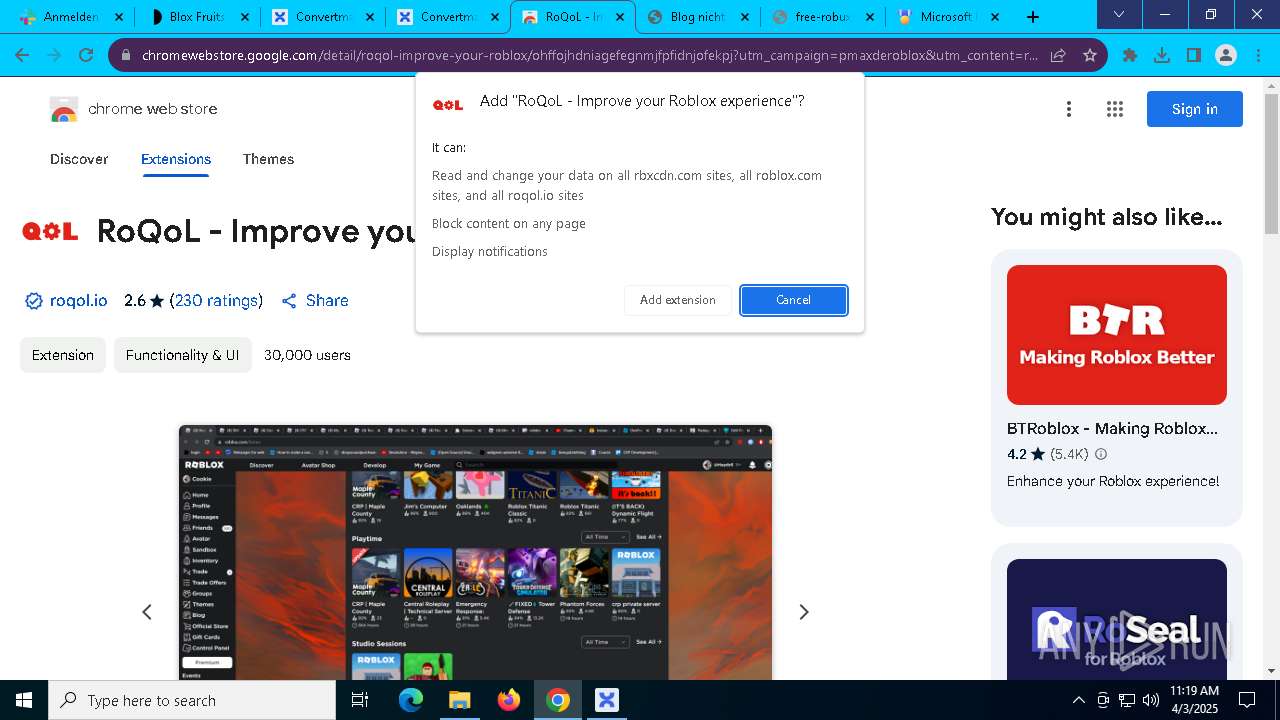Show previous screenshot in carousel
Image resolution: width=1280 pixels, height=720 pixels.
pos(147,612)
